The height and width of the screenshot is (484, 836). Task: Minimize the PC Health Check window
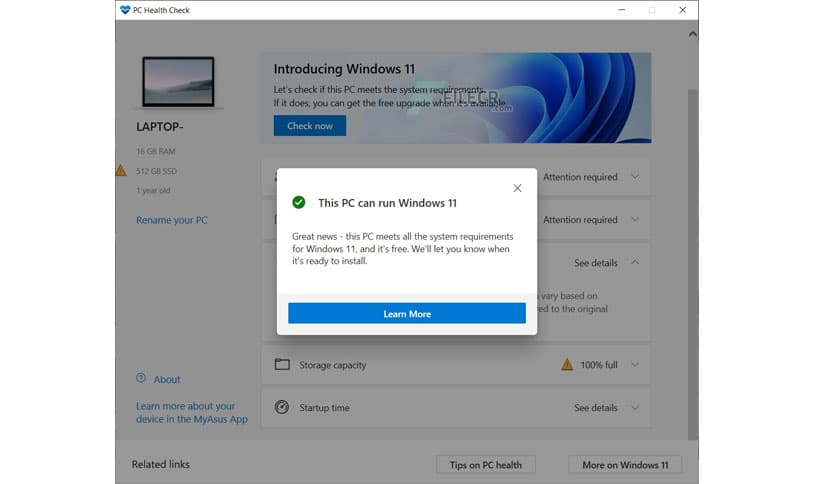point(622,10)
